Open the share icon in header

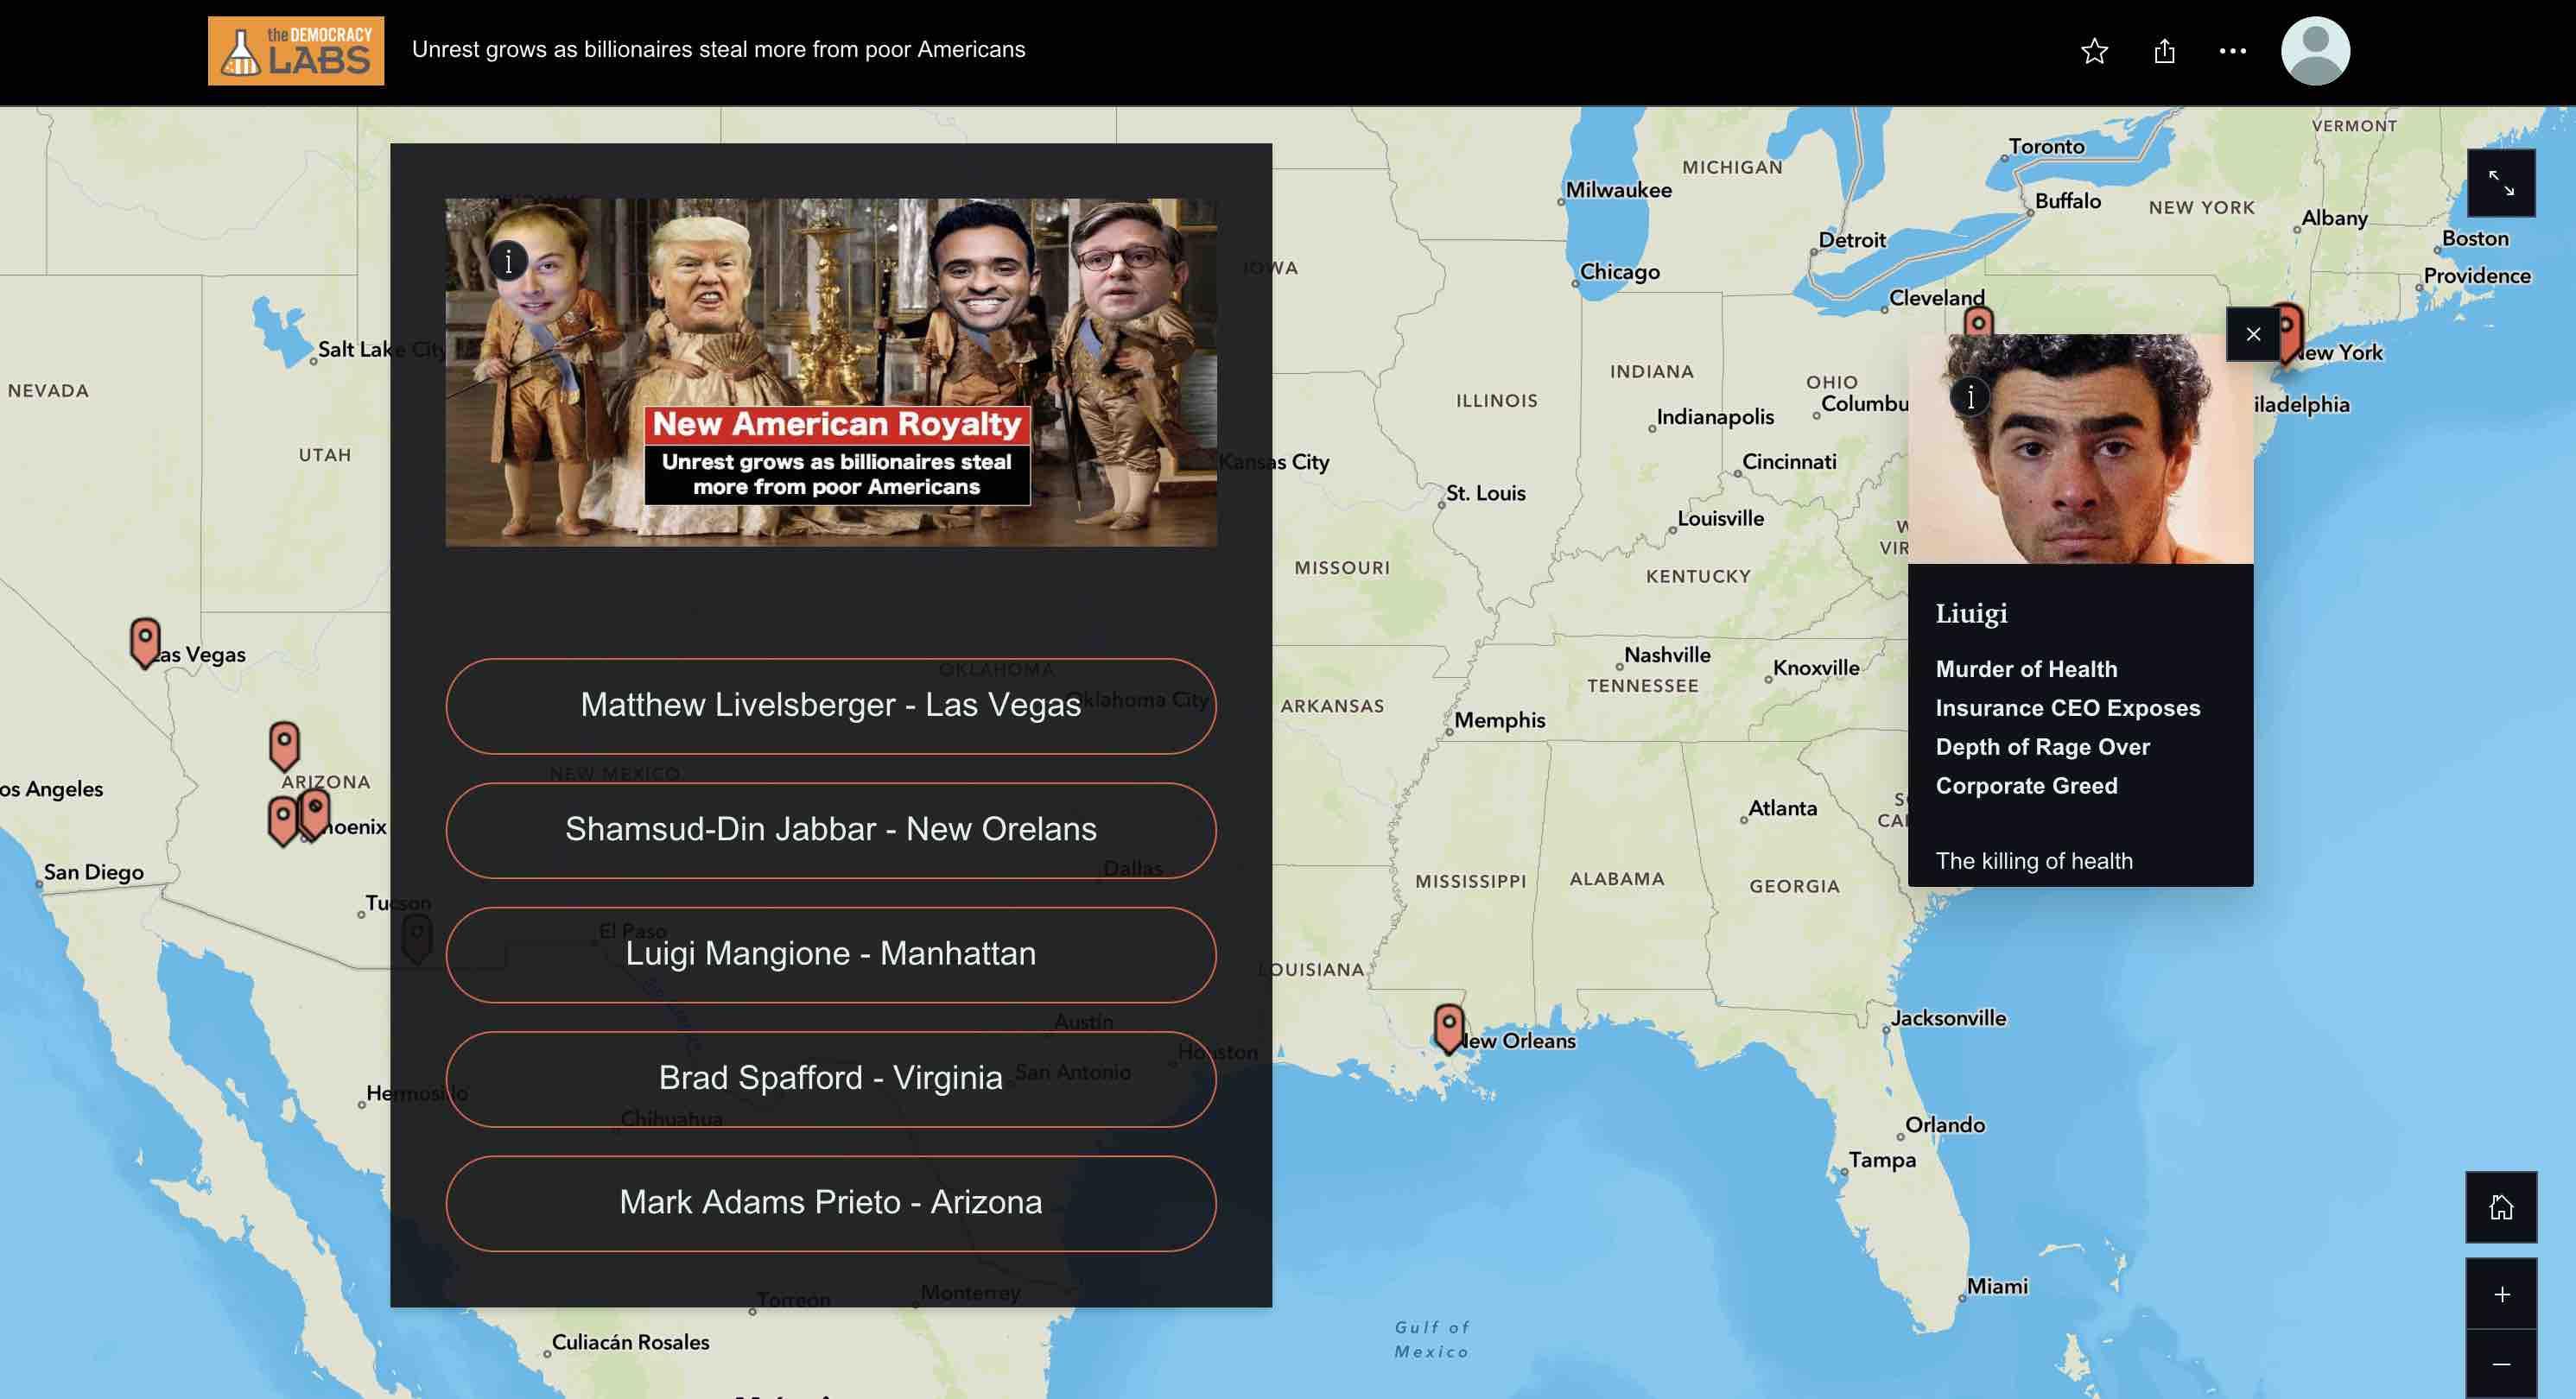tap(2165, 51)
